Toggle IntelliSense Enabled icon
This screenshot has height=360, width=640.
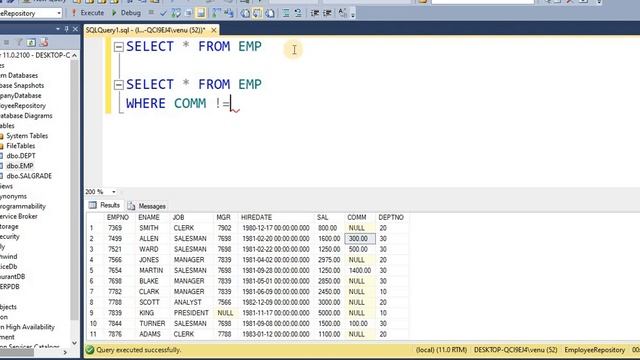201,13
